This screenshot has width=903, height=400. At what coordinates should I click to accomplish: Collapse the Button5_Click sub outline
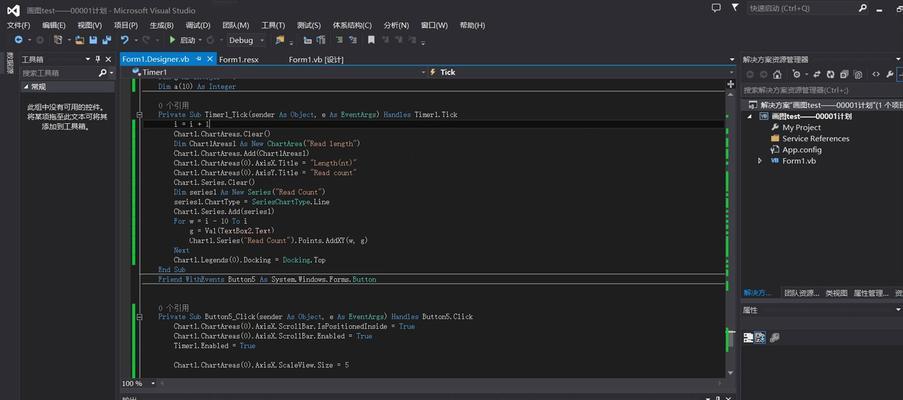[x=140, y=317]
